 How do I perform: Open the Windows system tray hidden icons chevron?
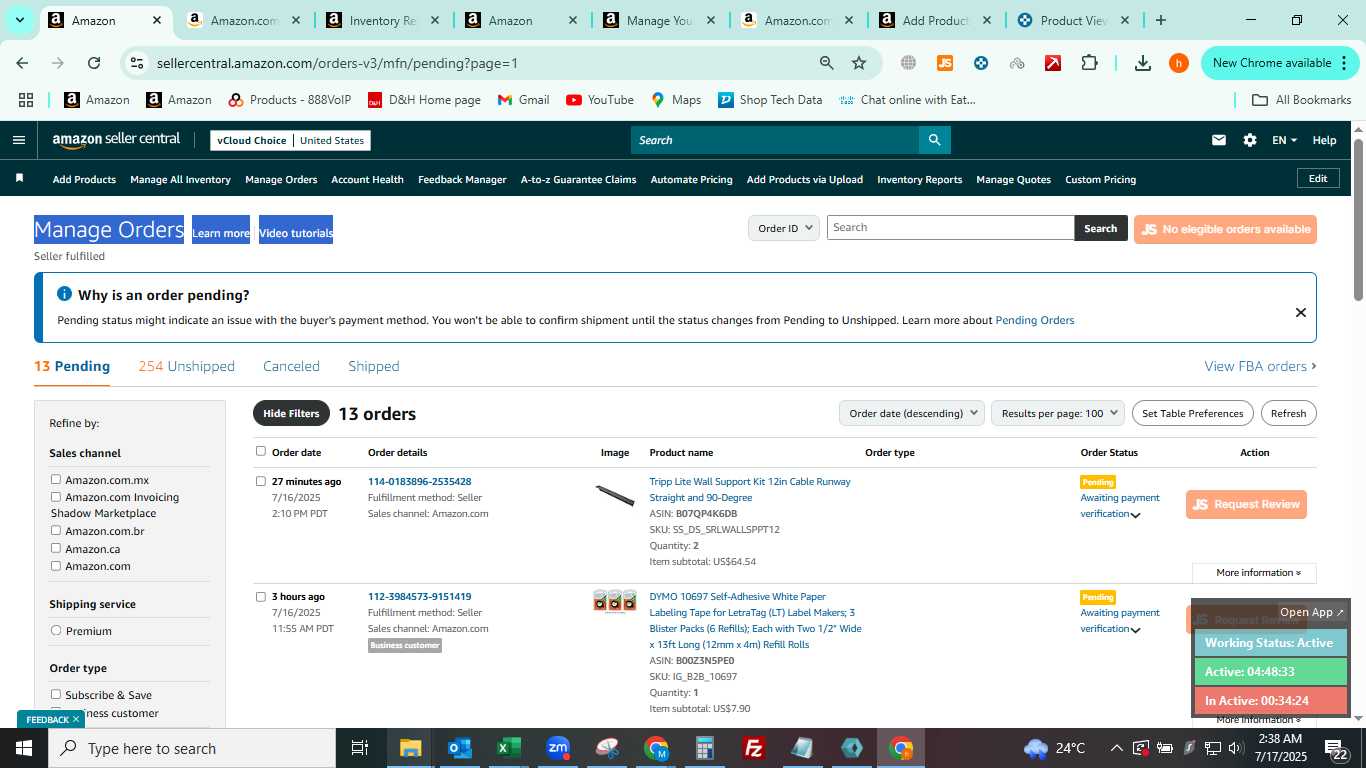coord(1116,748)
